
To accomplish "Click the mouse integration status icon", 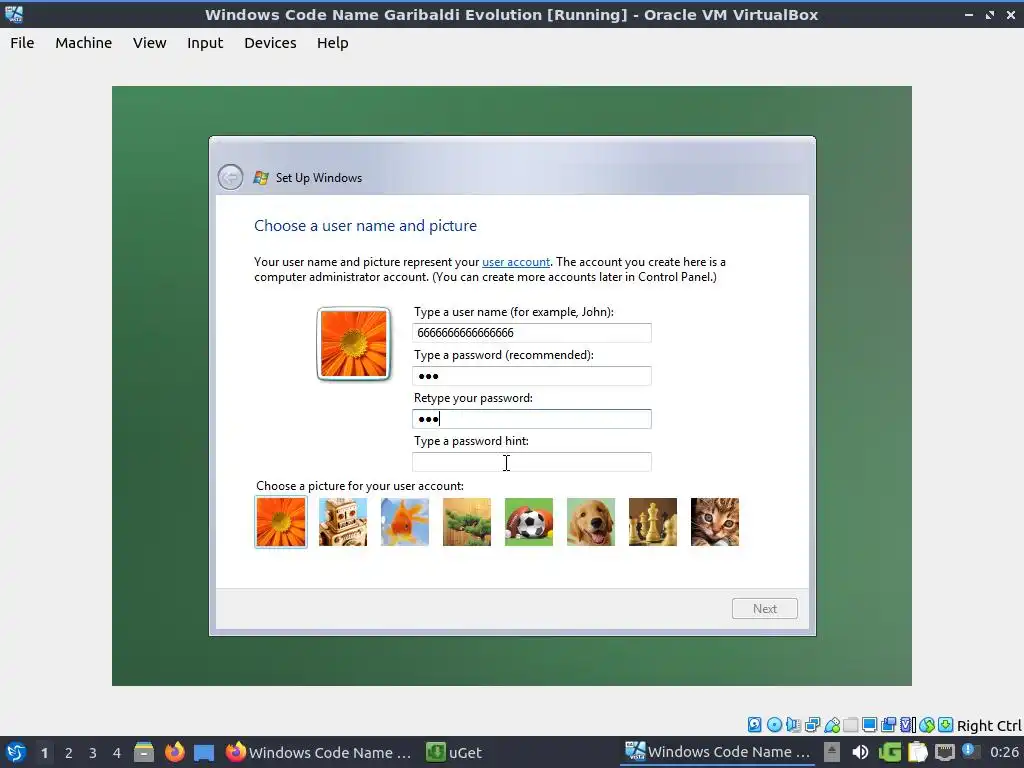I will (x=927, y=724).
